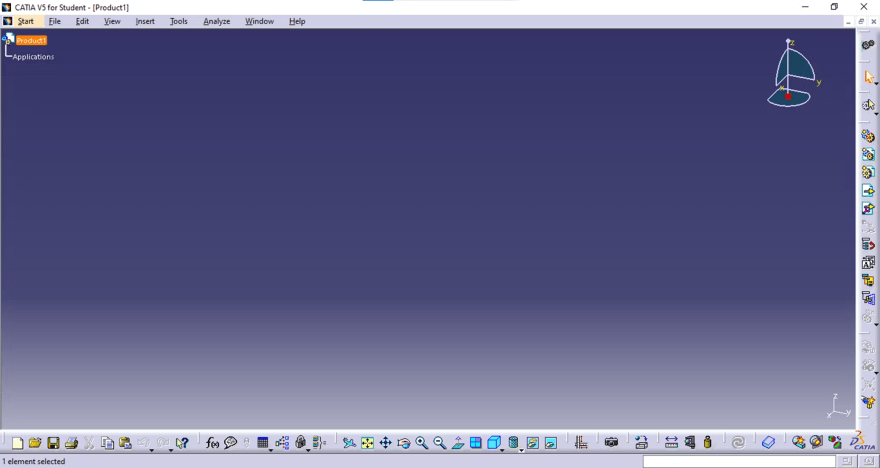This screenshot has height=468, width=880.
Task: Click the Quick Print printer icon
Action: [71, 443]
